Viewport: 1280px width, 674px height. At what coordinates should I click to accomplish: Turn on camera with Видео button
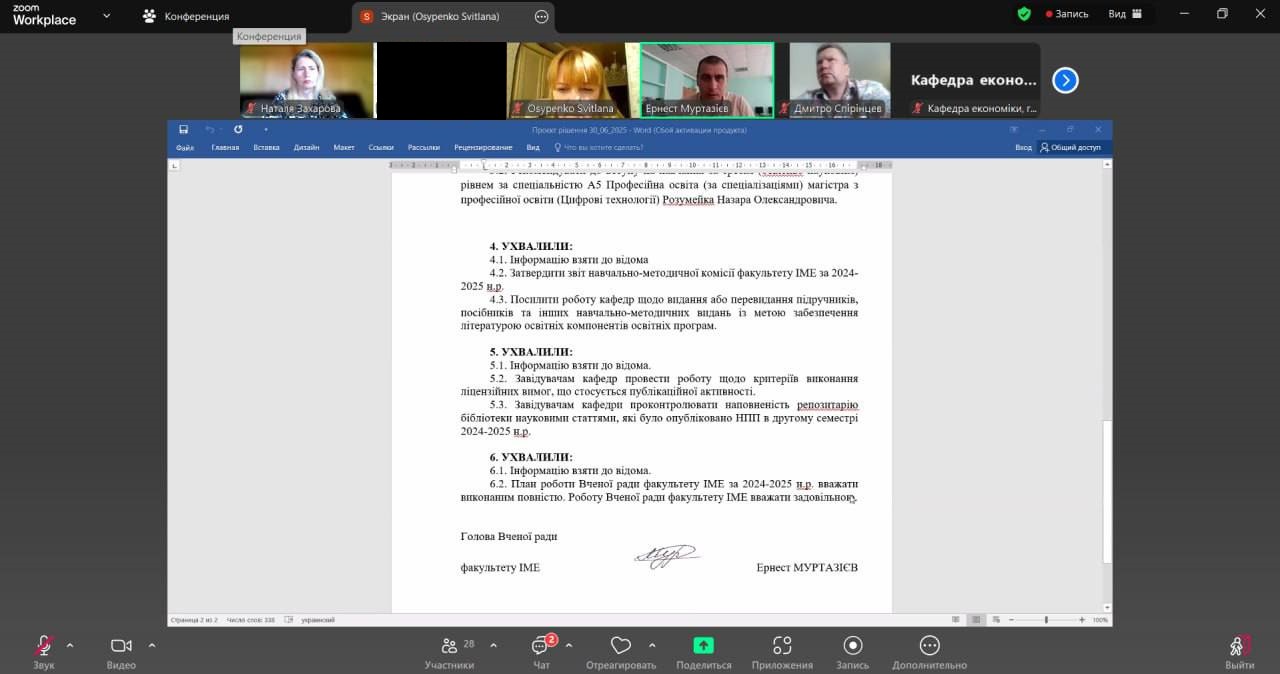click(x=121, y=646)
